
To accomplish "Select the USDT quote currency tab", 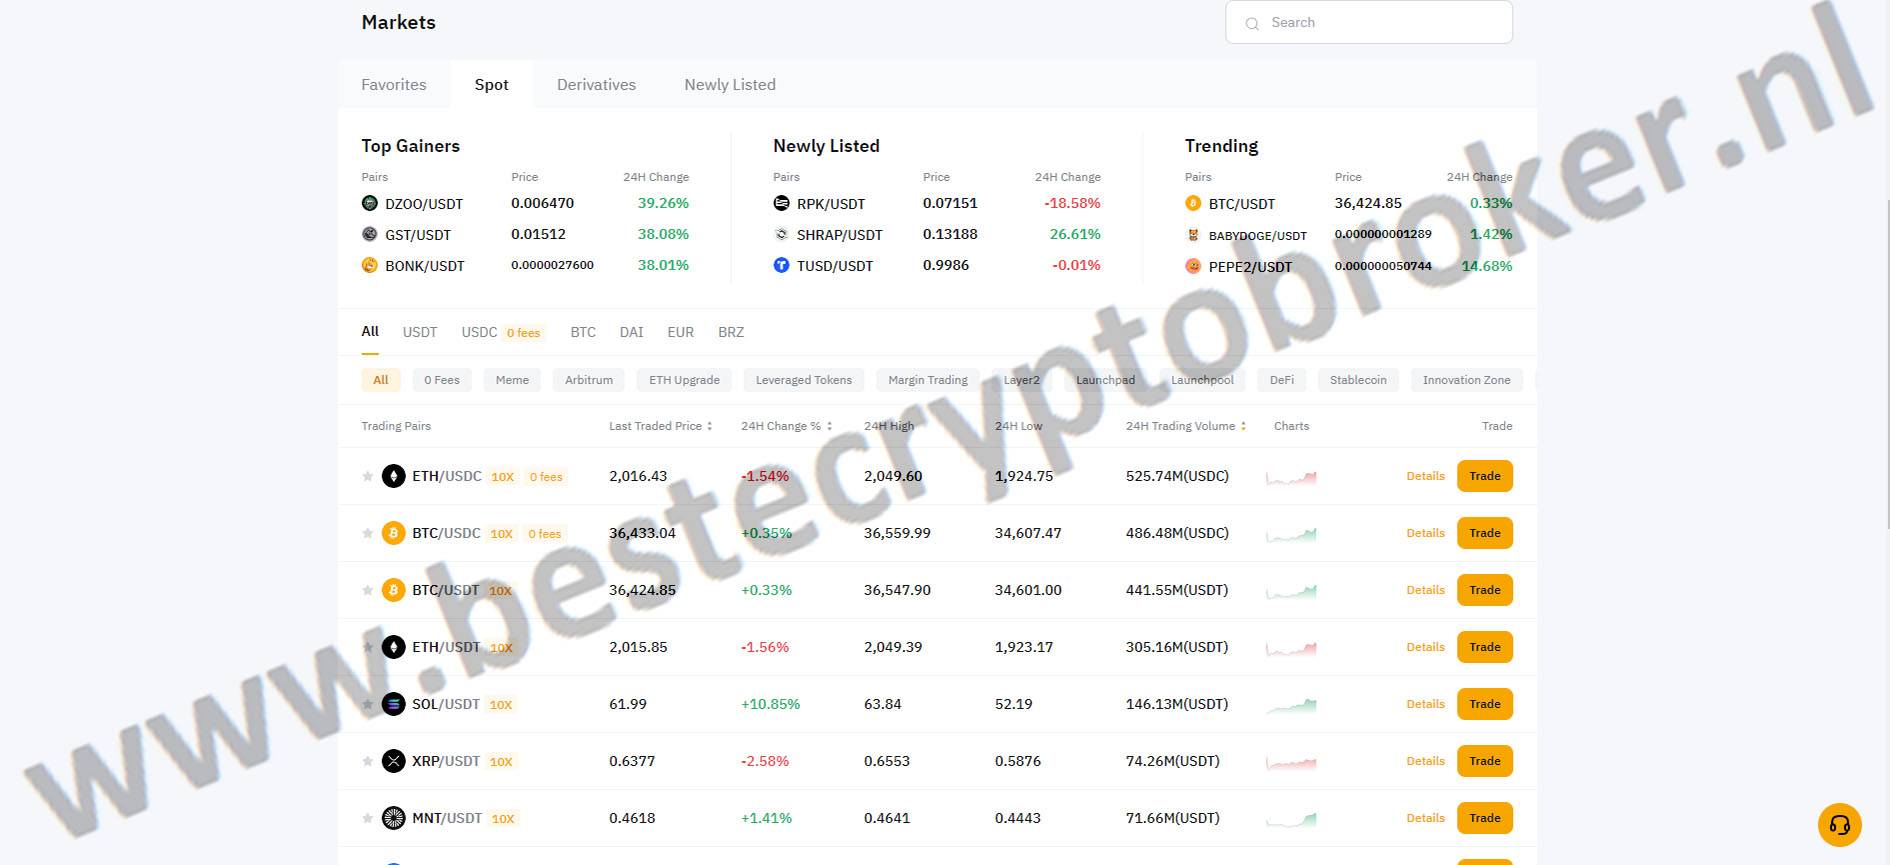I will pyautogui.click(x=420, y=332).
